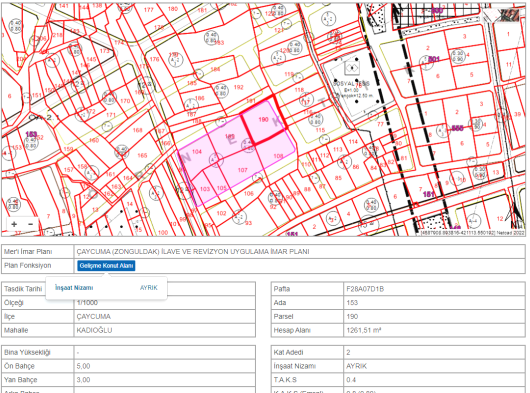The height and width of the screenshot is (393, 530).
Task: Zoom in with the map plus button
Action: [x=14, y=224]
